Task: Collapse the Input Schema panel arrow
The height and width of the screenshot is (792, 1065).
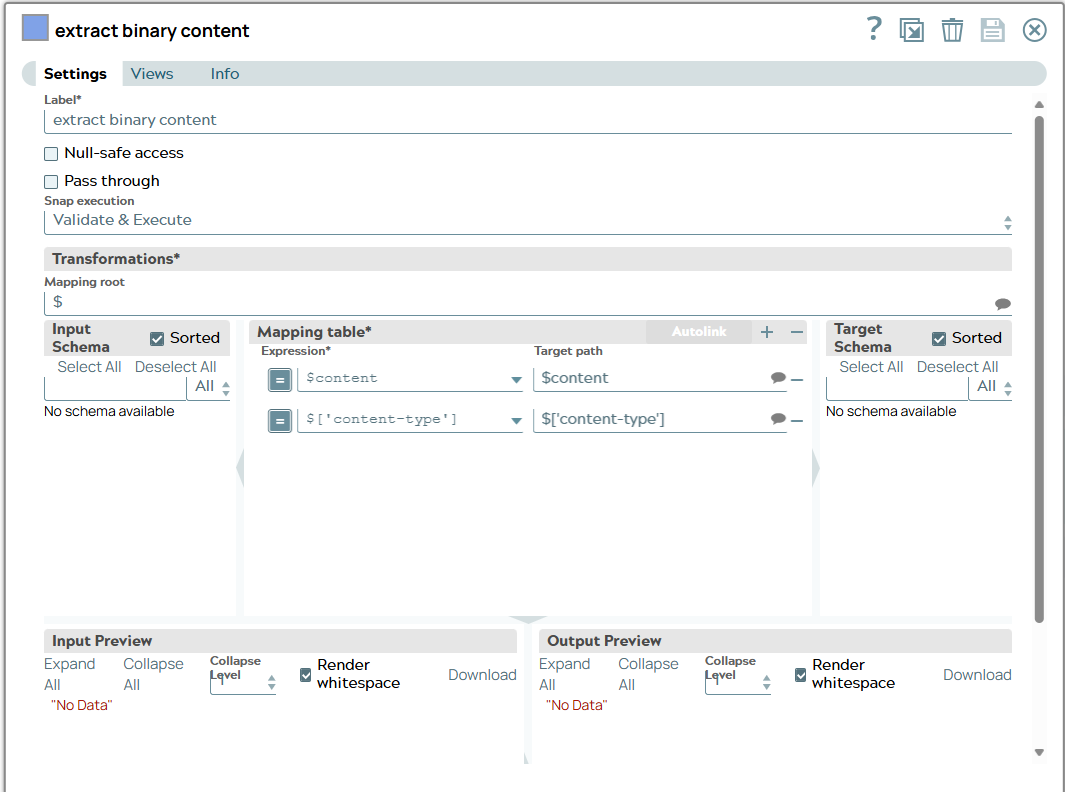Action: [240, 467]
